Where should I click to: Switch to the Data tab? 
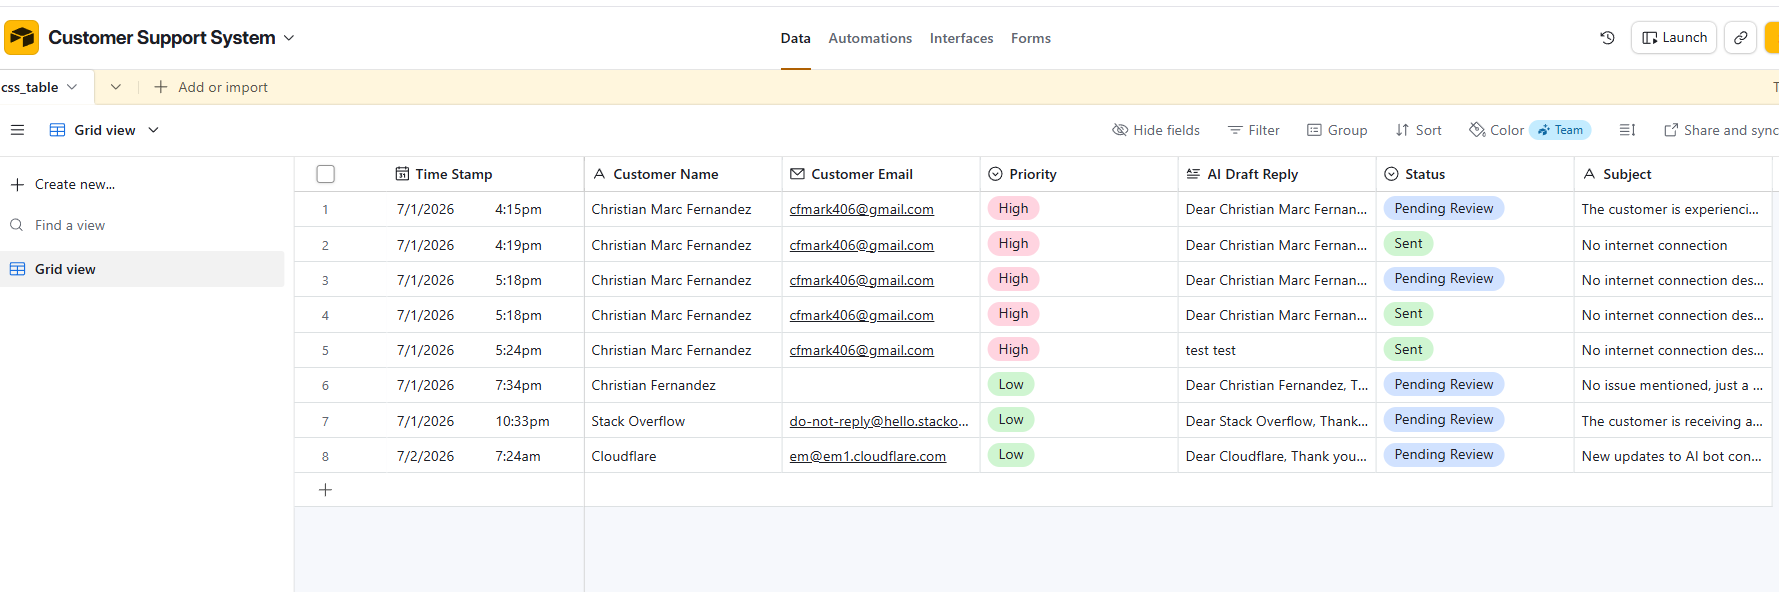[x=795, y=38]
